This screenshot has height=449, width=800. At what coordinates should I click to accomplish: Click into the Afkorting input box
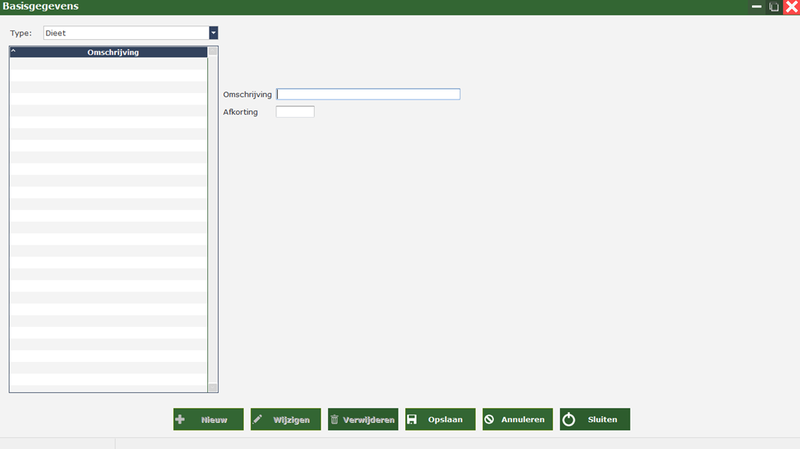click(x=295, y=112)
